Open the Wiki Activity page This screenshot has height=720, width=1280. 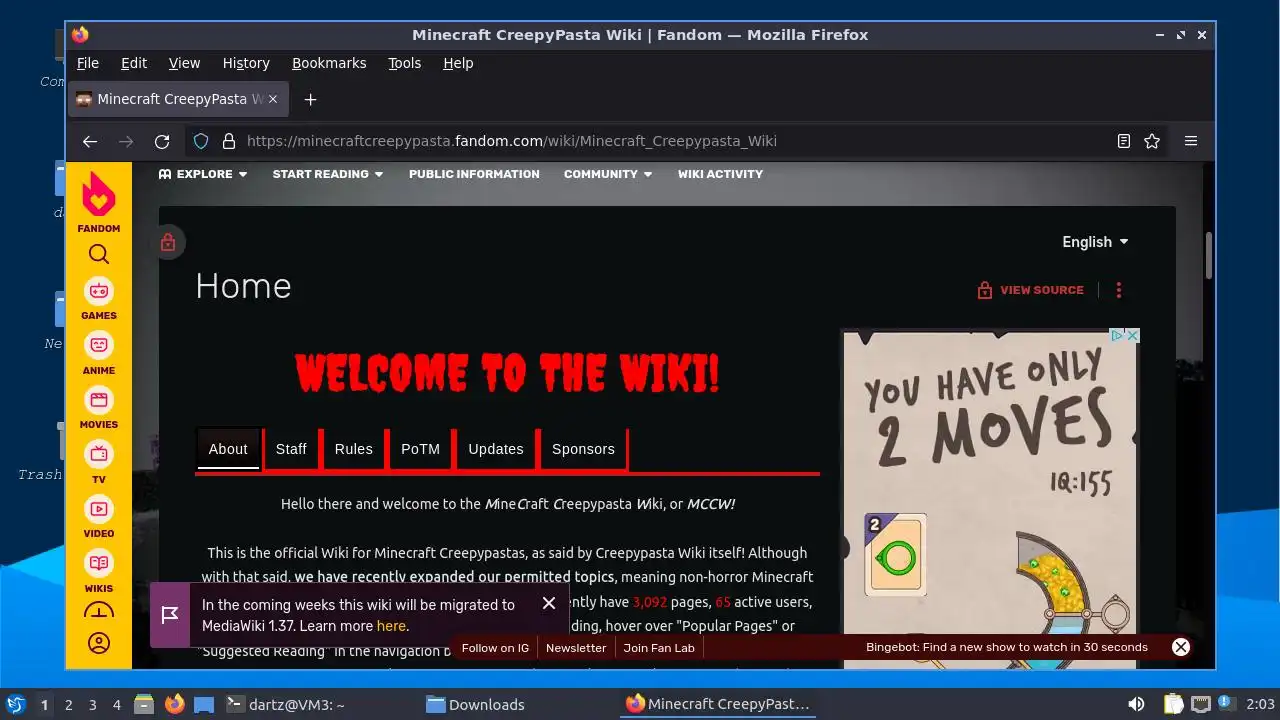coord(720,174)
